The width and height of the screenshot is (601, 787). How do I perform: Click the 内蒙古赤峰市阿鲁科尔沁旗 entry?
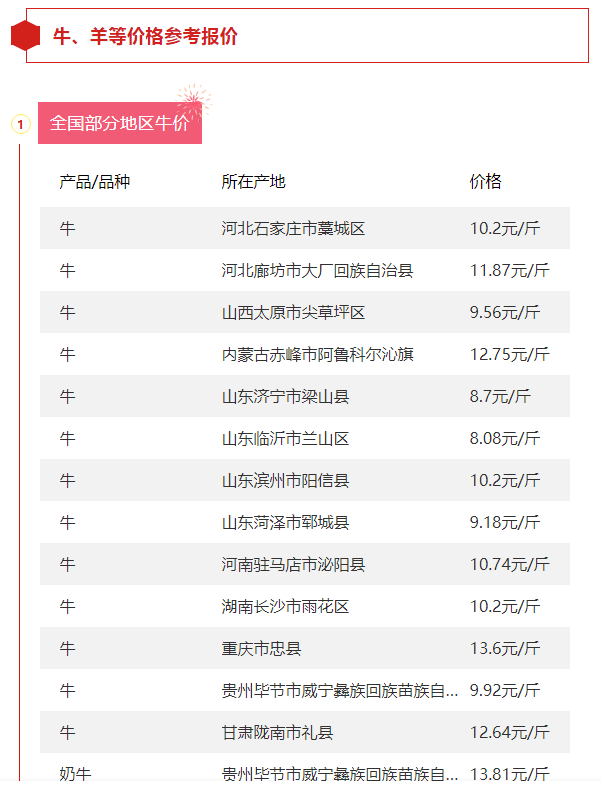pyautogui.click(x=317, y=355)
